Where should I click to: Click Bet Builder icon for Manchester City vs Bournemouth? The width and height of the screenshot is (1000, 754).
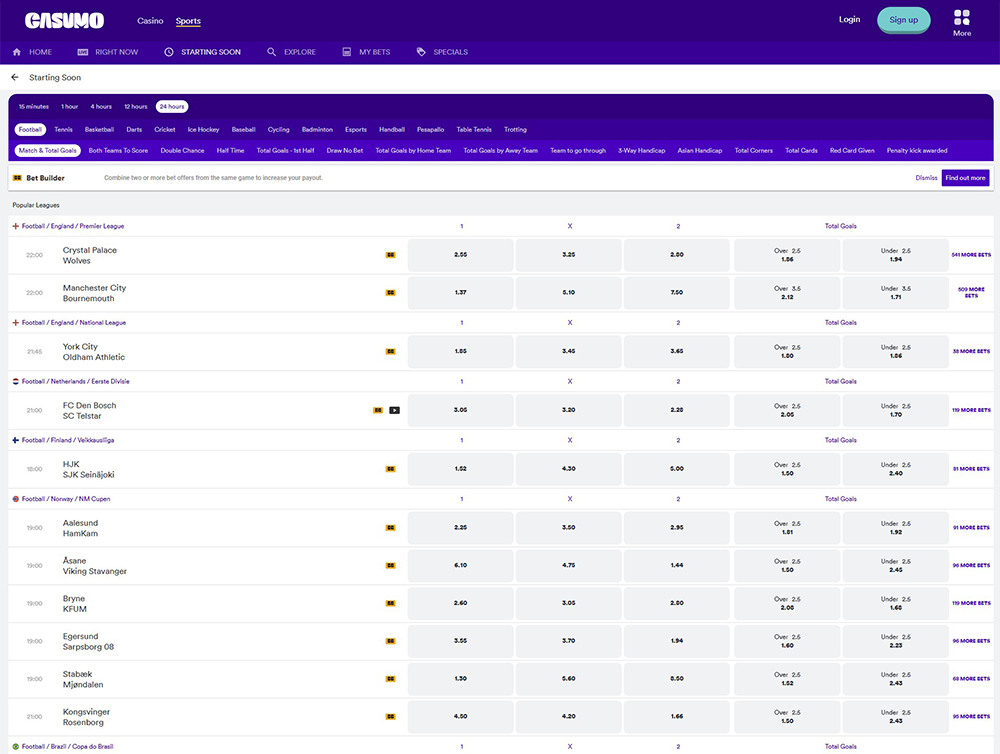[390, 293]
